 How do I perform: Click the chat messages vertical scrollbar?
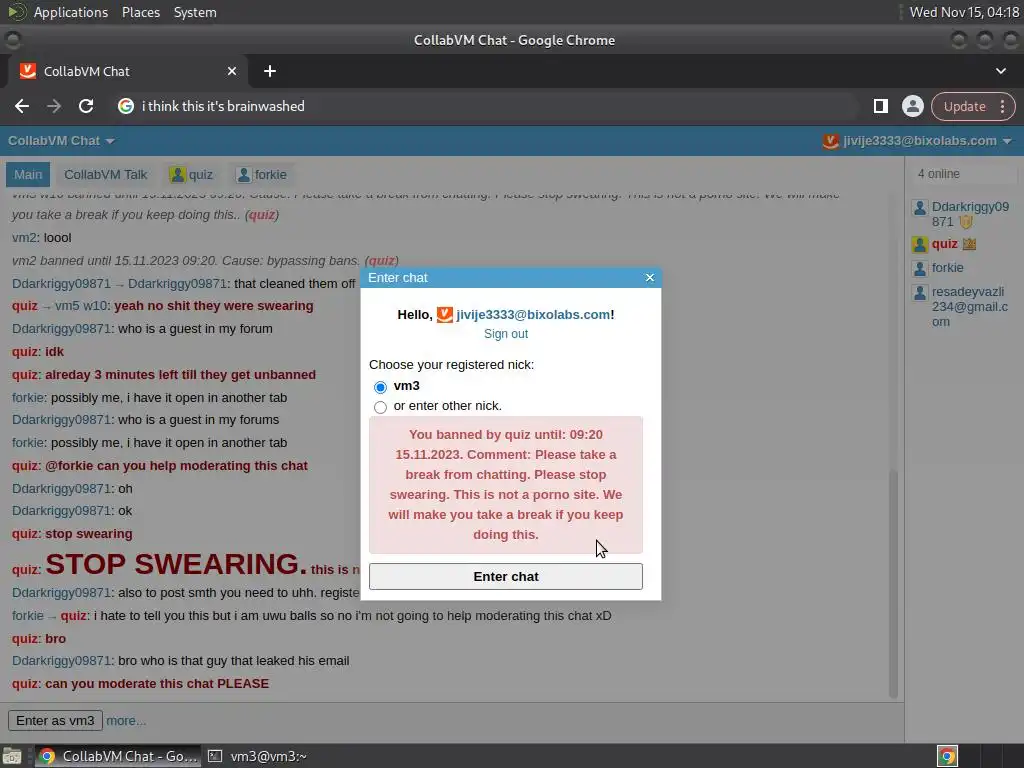[893, 583]
